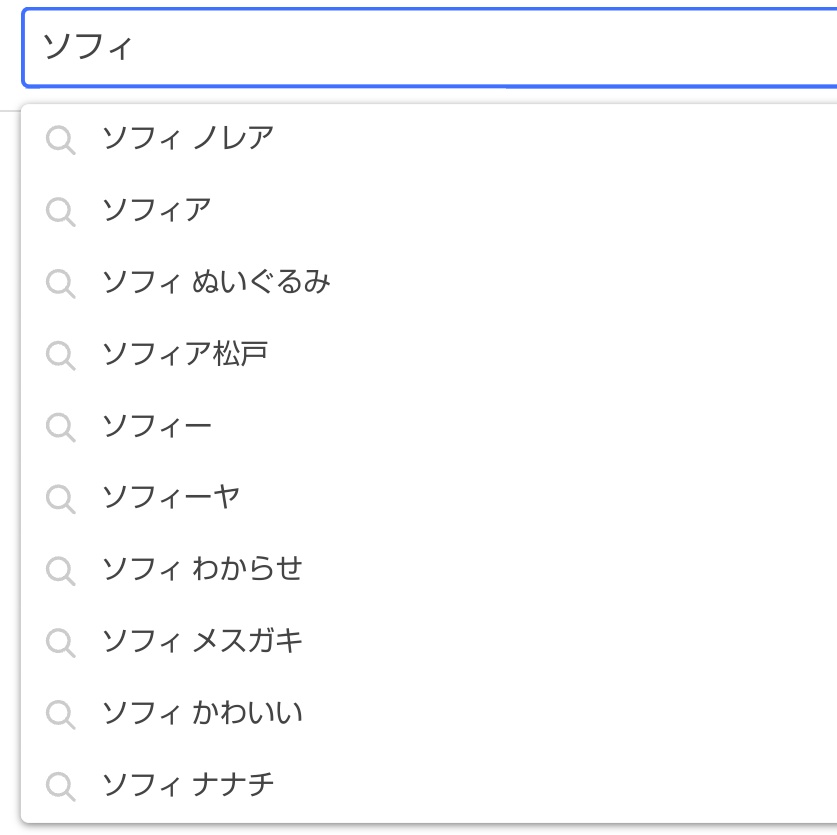Pick the ソフィア松戸 suggestion
This screenshot has width=837, height=835.
point(429,355)
